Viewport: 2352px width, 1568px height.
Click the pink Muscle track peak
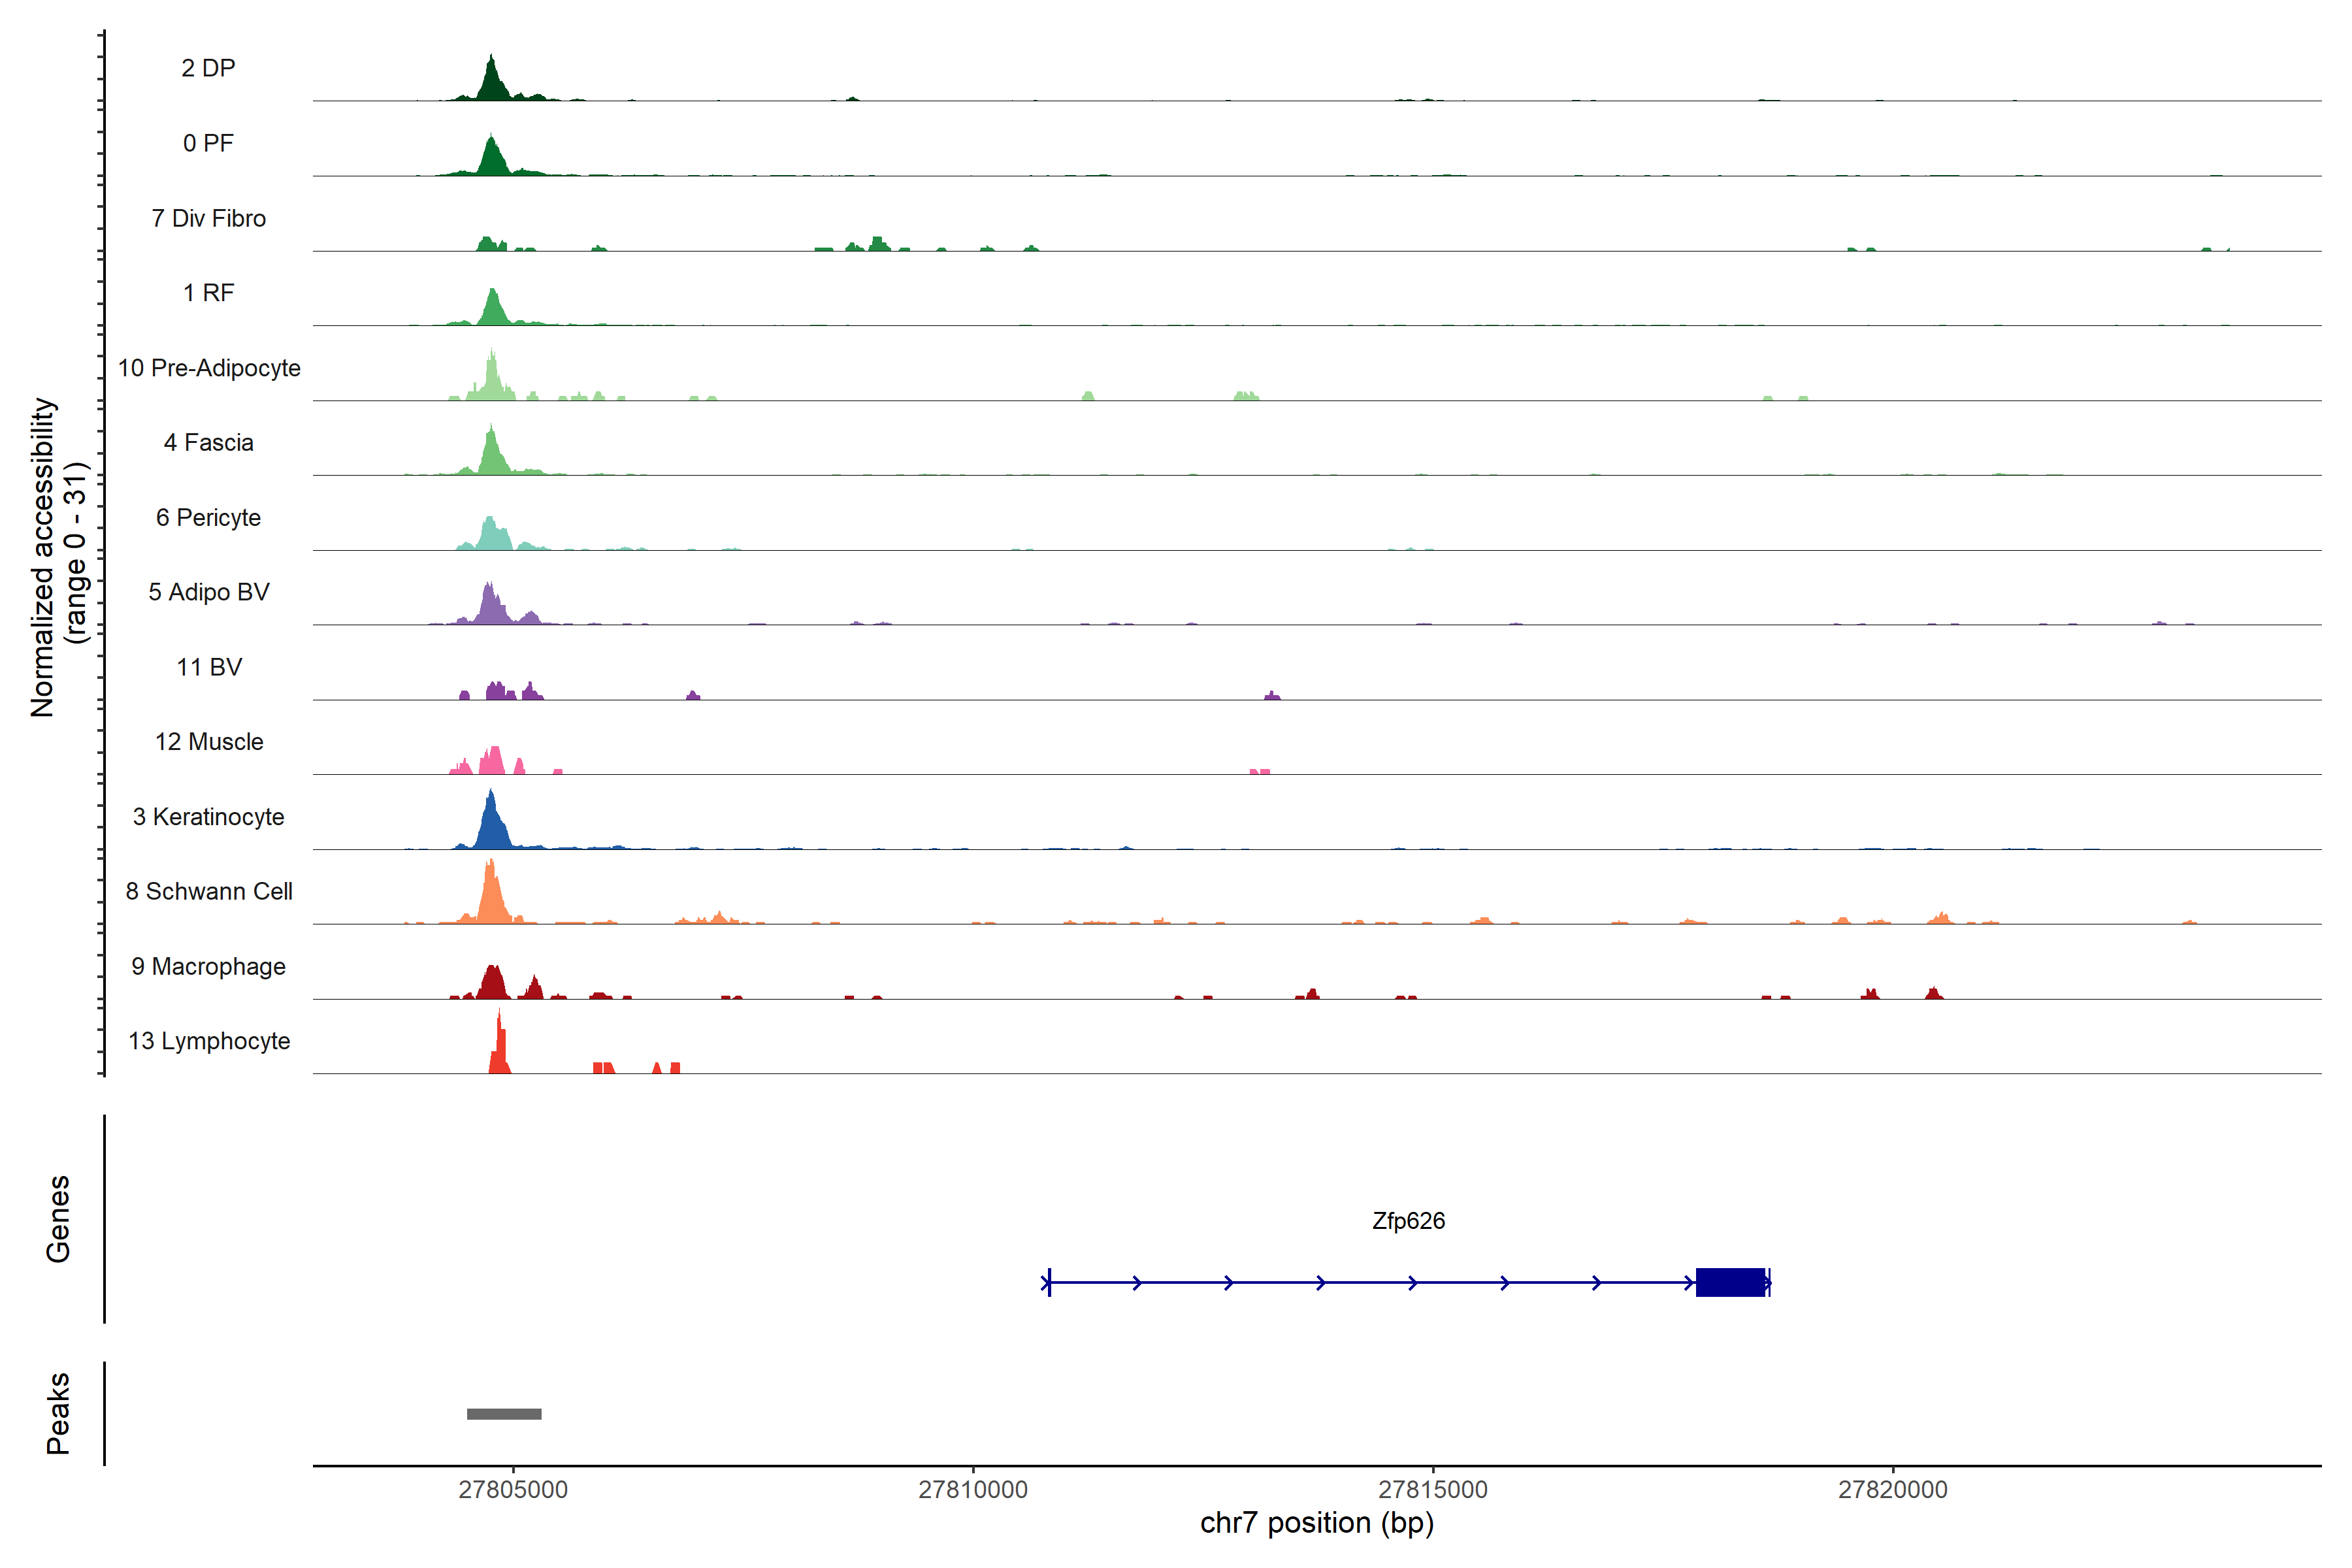492,763
